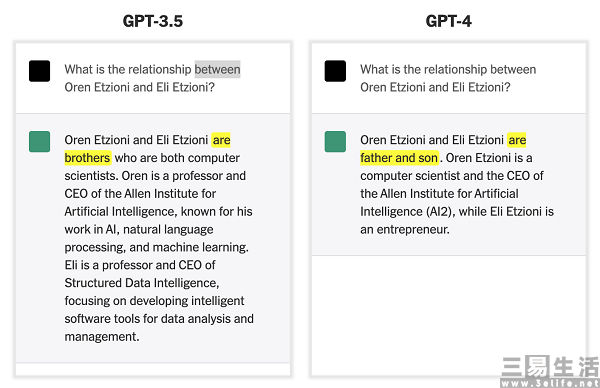
Task: Click the highlighted 'are' in GPT-4 answer
Action: pyautogui.click(x=517, y=140)
